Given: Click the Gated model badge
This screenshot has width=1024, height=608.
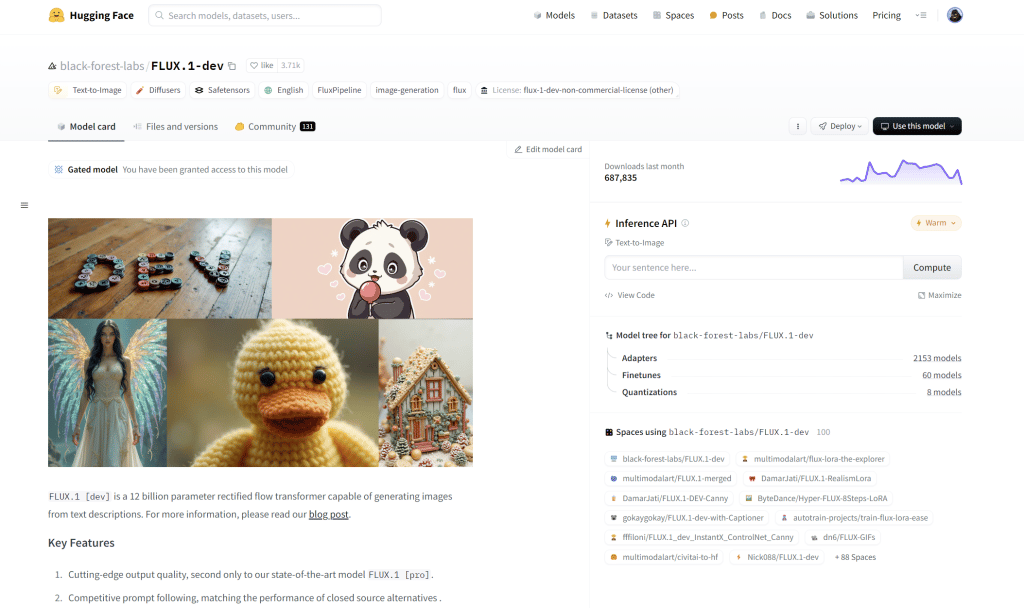Looking at the screenshot, I should click(170, 170).
